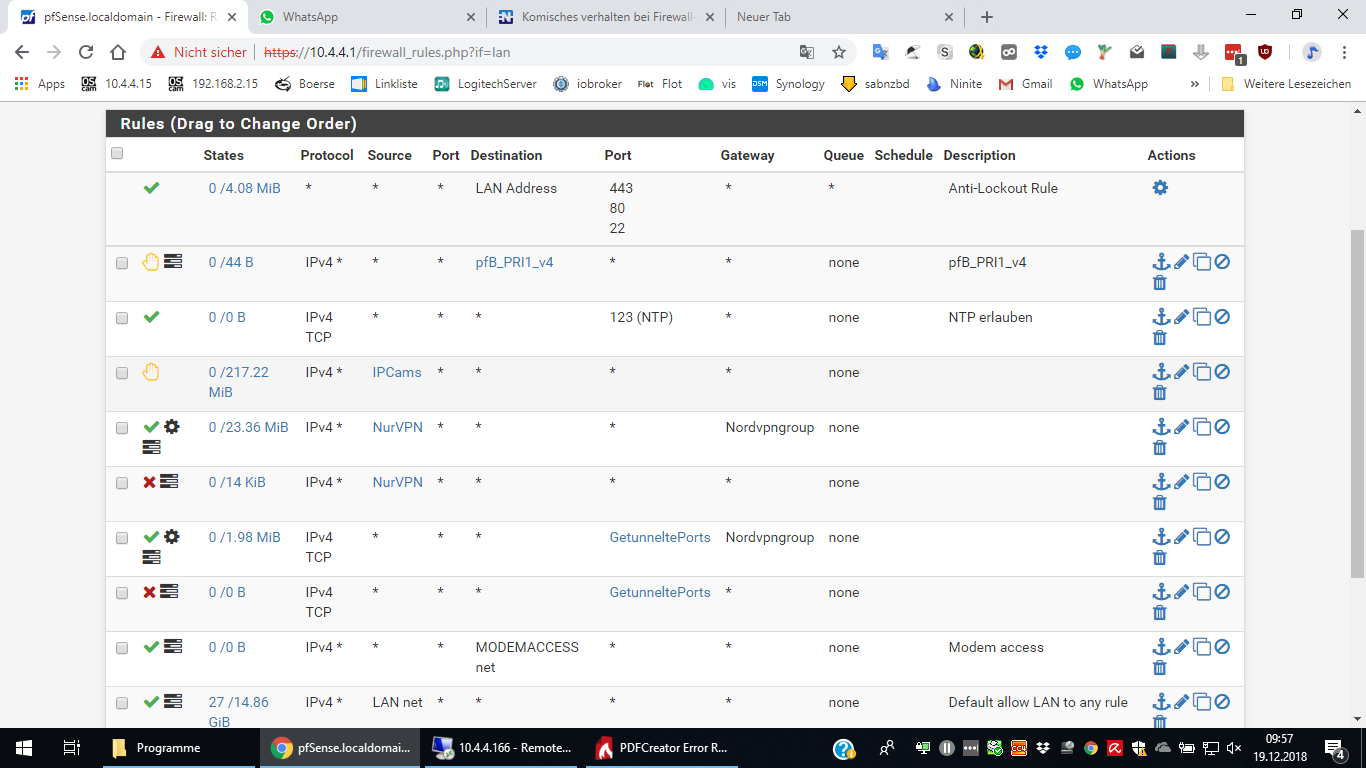Select the NTP erlauben rule checkbox

coord(122,318)
